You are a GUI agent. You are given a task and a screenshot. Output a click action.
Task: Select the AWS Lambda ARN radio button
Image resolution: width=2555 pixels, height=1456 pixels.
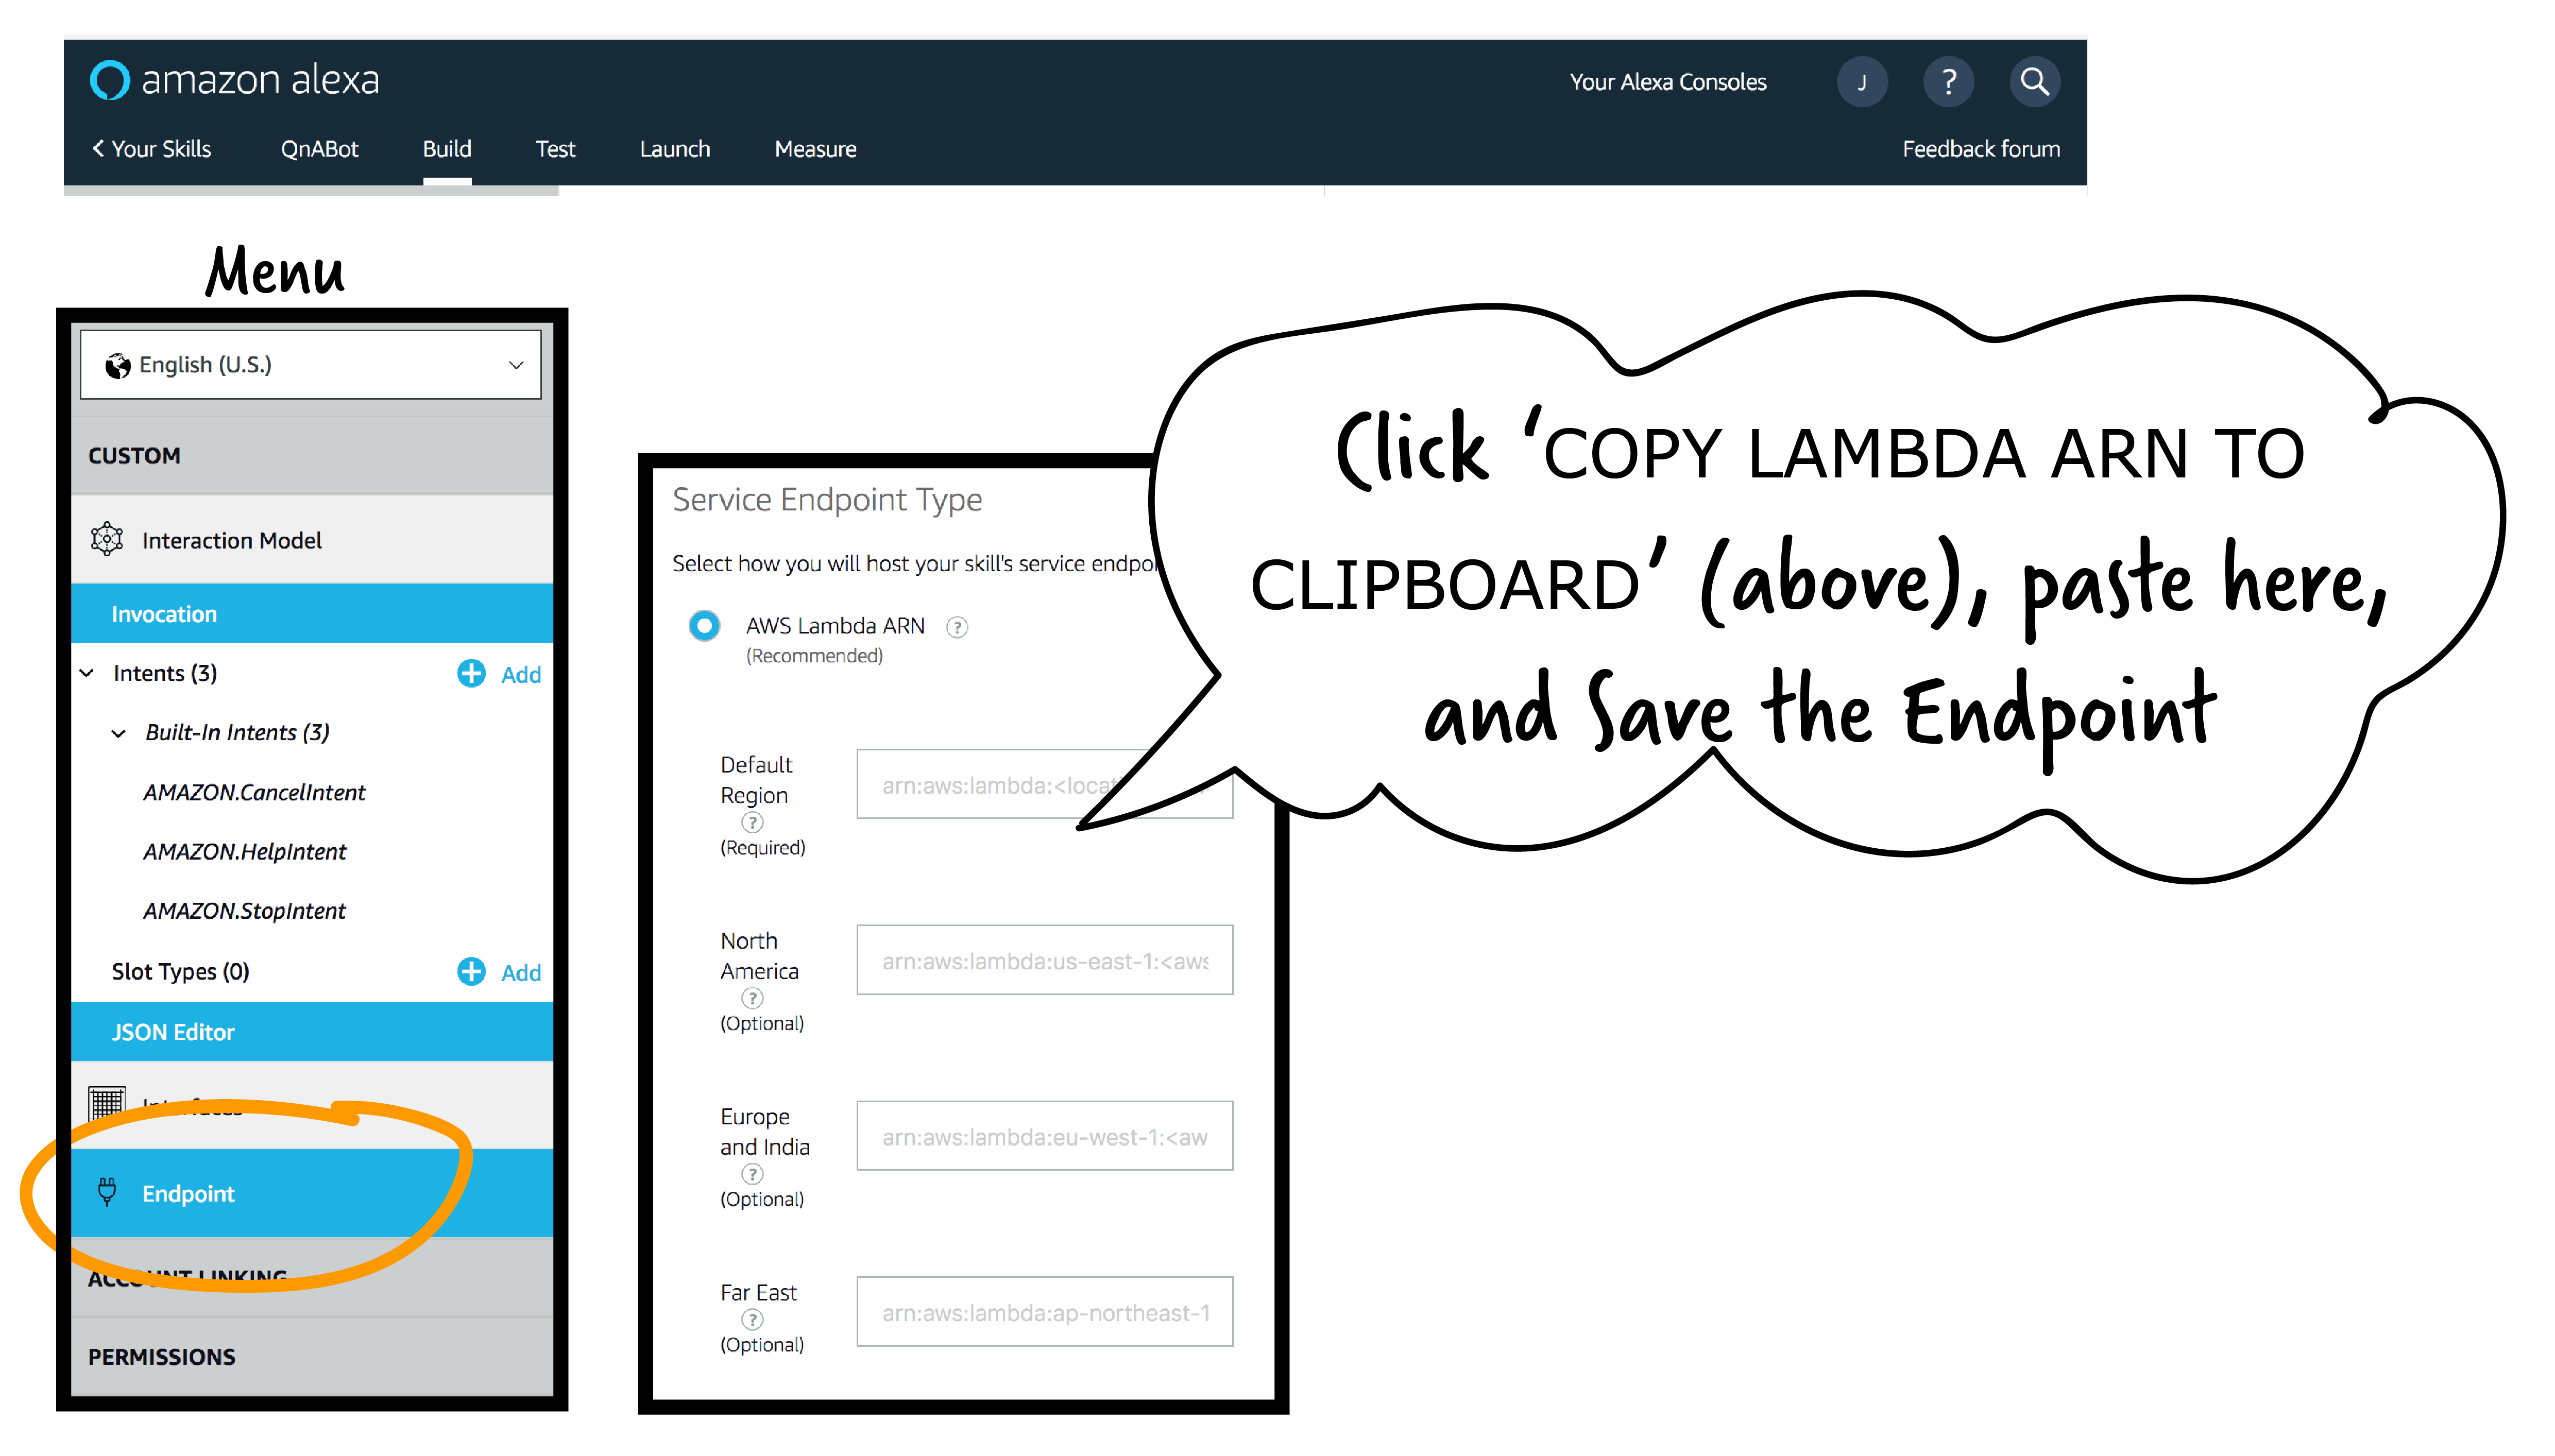click(704, 626)
